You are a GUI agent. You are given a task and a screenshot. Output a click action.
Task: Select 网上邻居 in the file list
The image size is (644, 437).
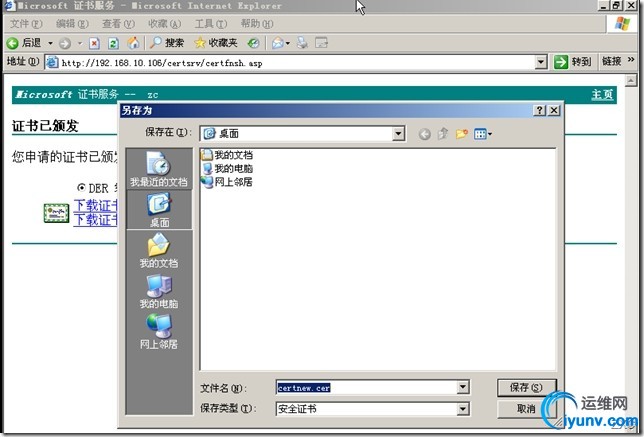coord(227,182)
